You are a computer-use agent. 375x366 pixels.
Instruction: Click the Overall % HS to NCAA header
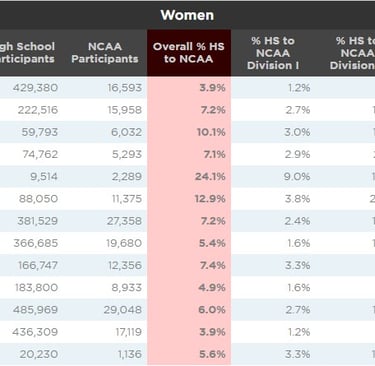[x=189, y=53]
